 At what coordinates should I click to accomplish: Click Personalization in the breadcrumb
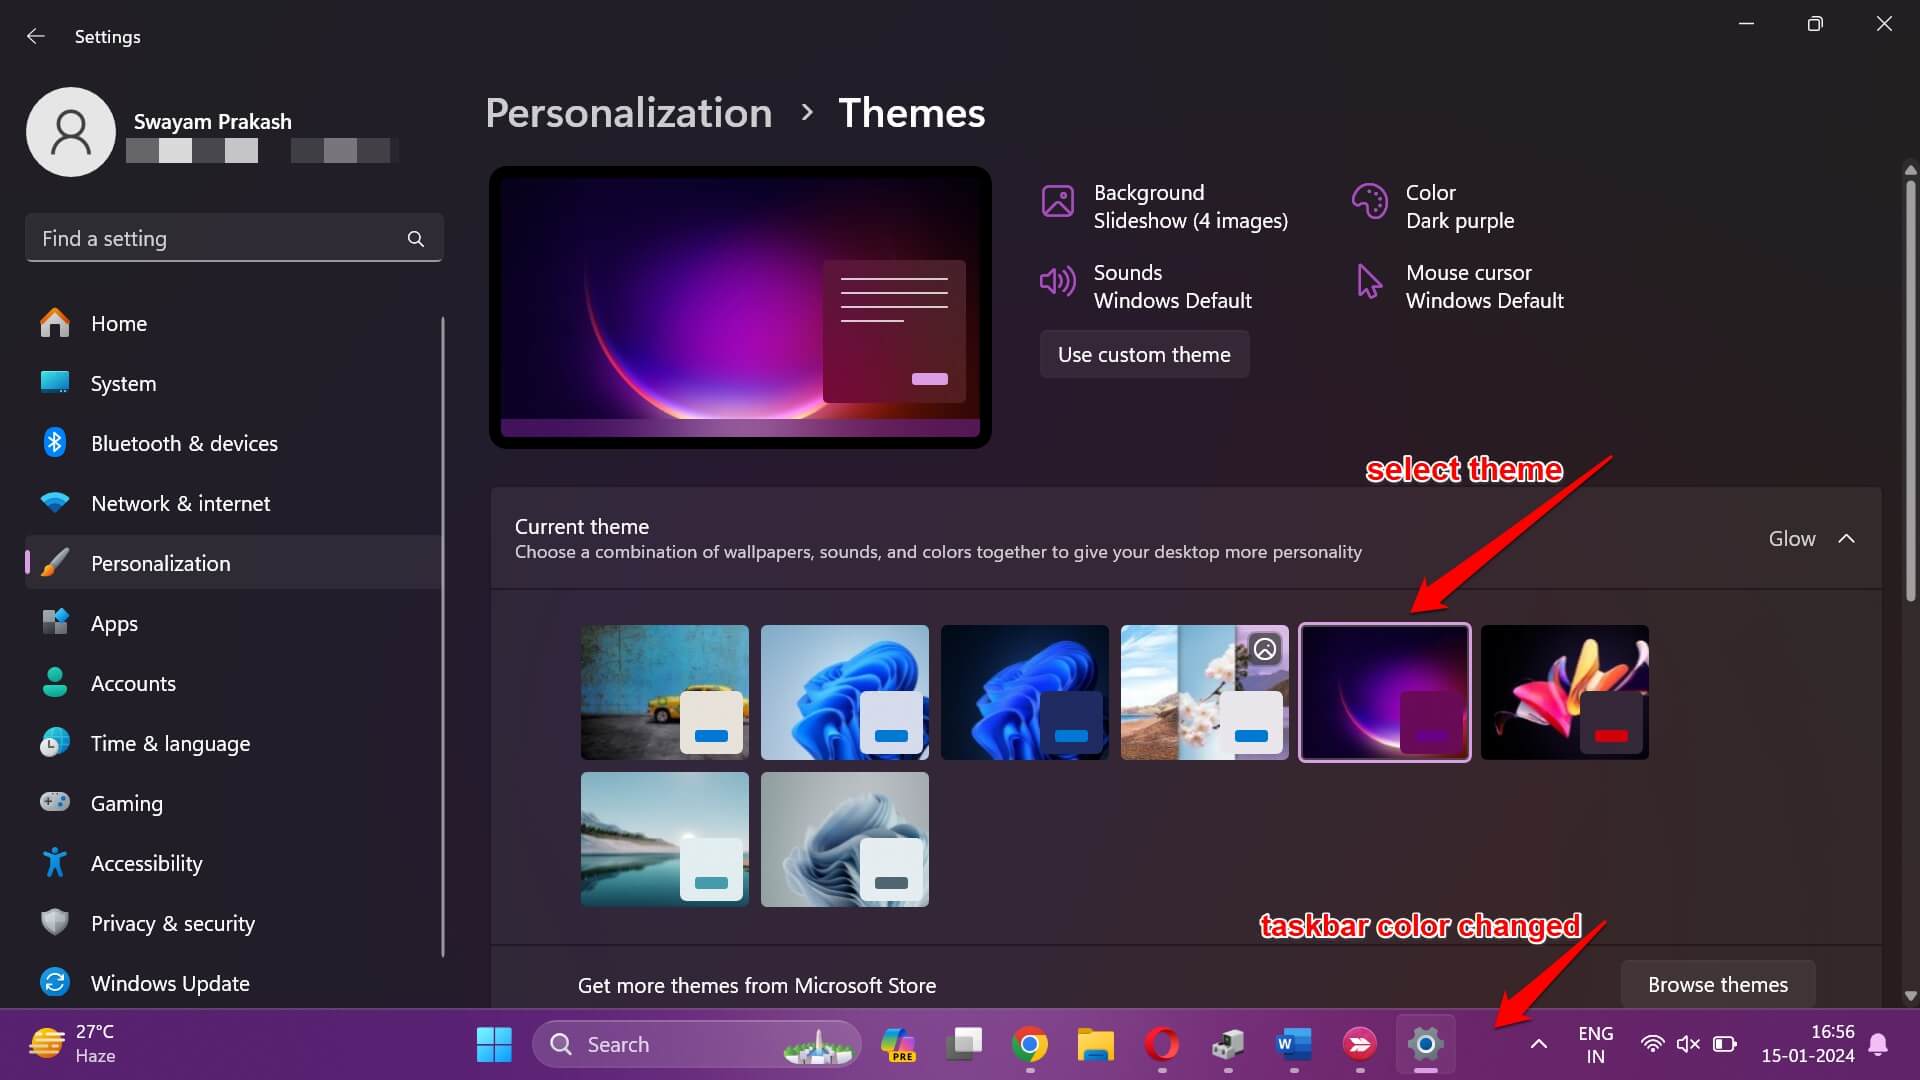tap(628, 113)
